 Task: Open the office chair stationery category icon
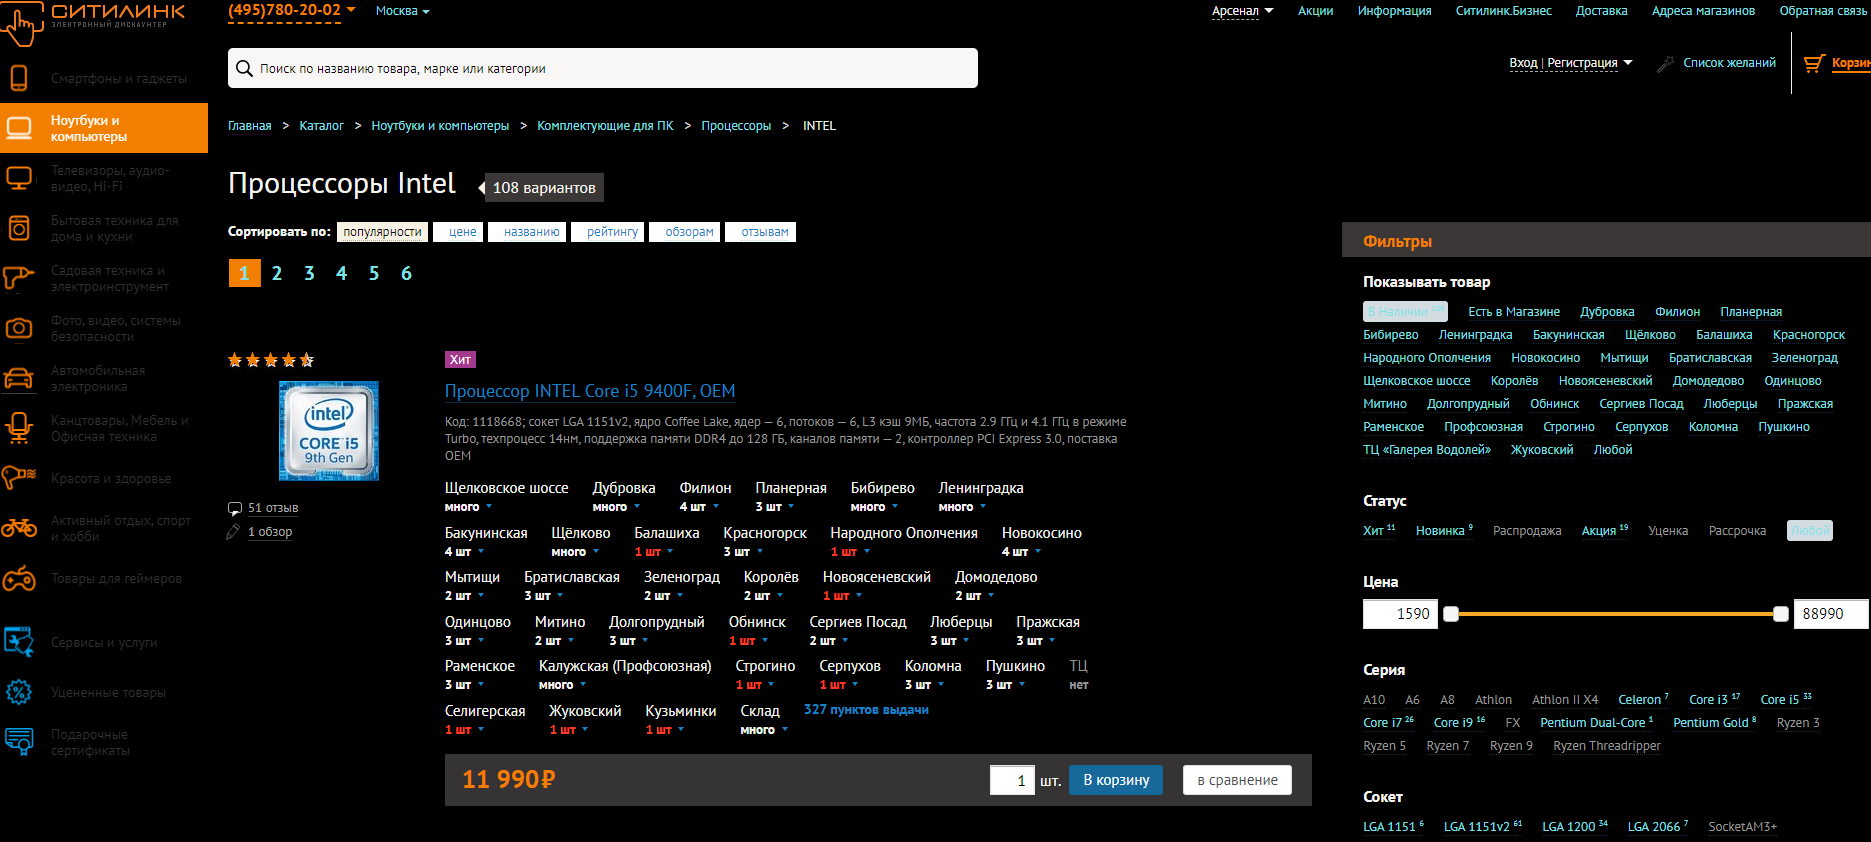click(19, 428)
